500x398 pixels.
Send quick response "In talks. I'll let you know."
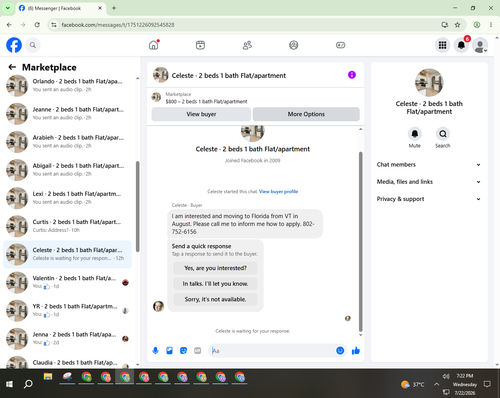215,284
